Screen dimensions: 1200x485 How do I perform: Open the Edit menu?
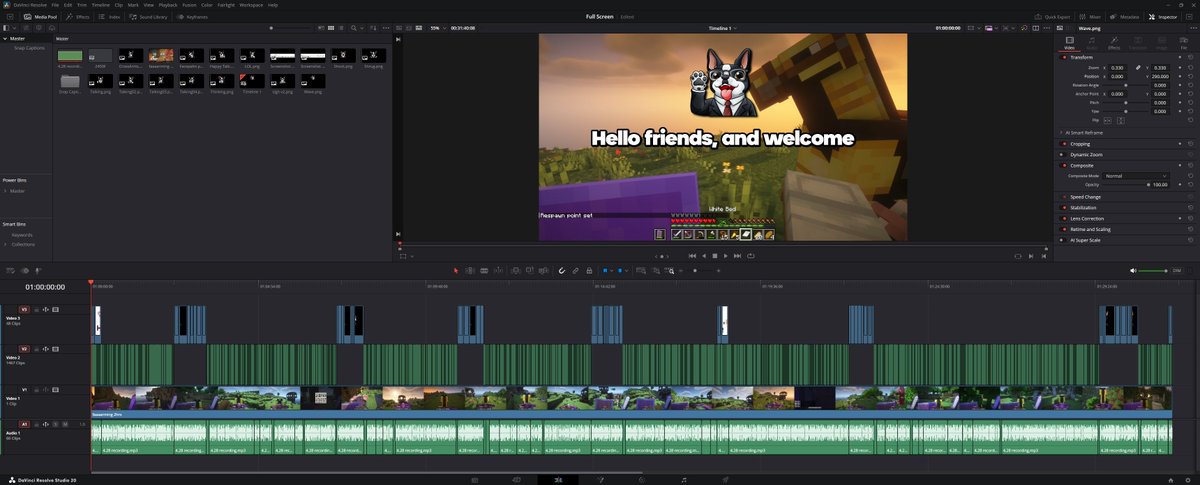click(x=68, y=5)
